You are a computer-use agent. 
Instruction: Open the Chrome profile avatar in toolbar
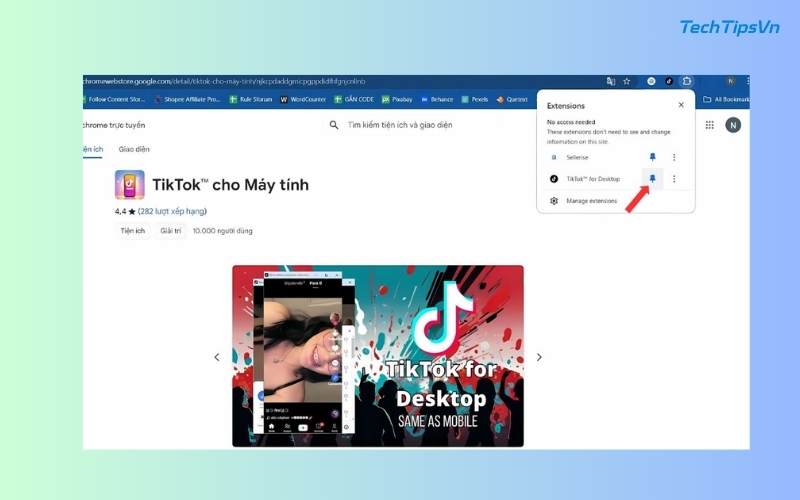(731, 81)
